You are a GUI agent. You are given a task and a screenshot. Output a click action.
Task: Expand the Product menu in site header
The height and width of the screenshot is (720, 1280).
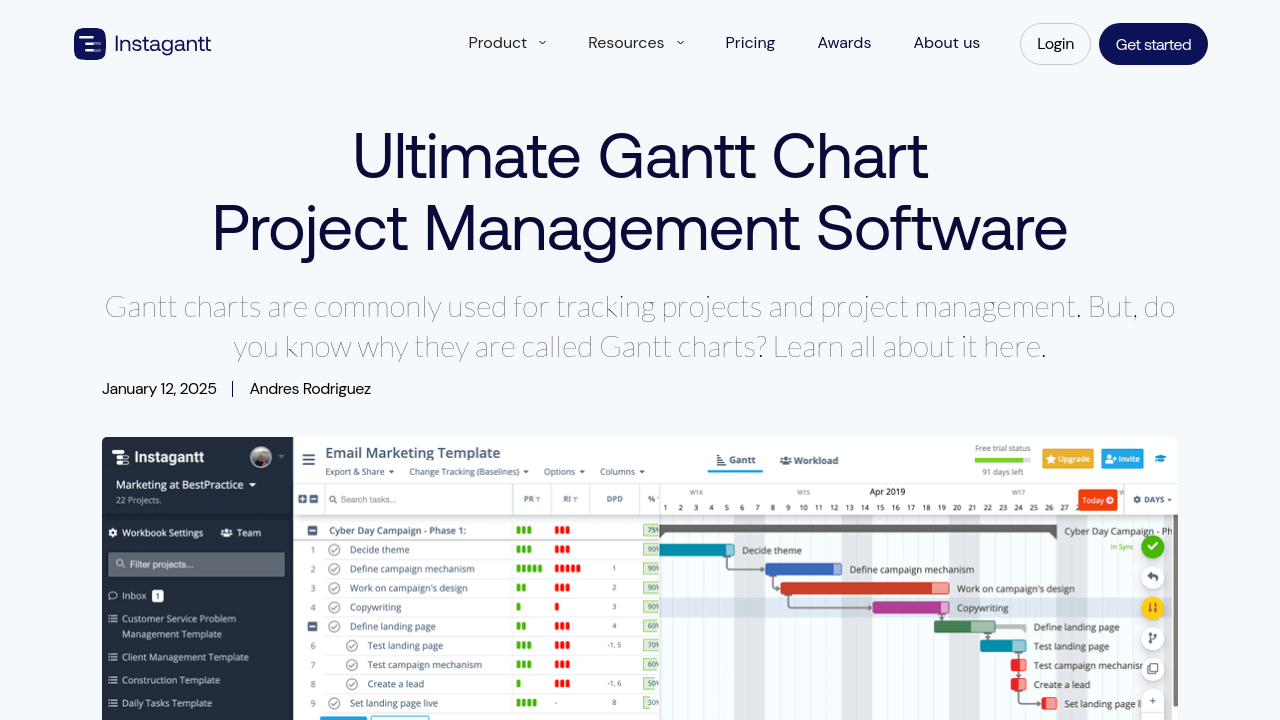[x=508, y=43]
